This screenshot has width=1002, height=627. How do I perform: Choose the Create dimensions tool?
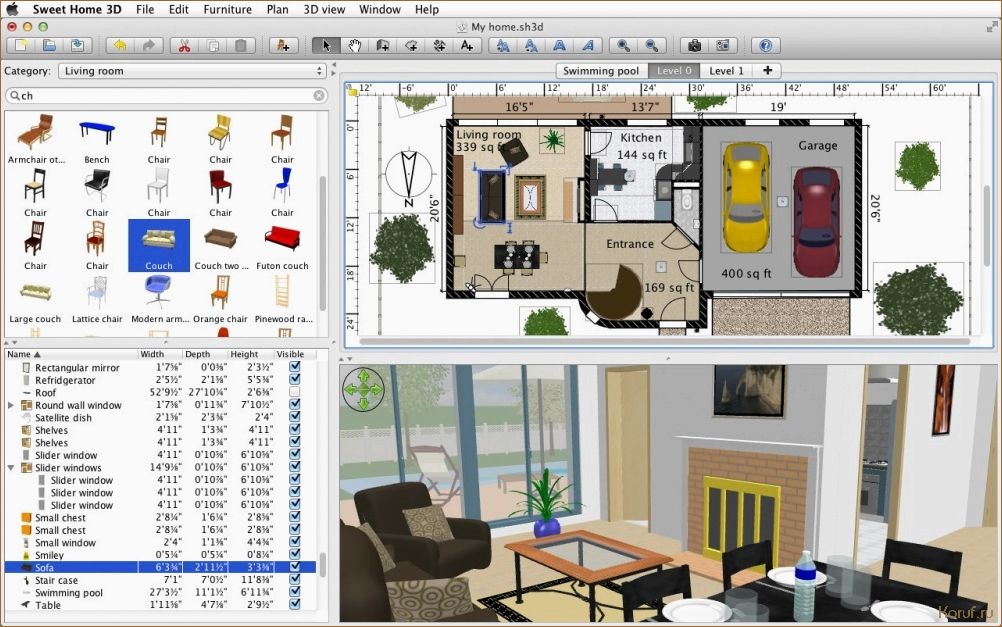[x=439, y=46]
